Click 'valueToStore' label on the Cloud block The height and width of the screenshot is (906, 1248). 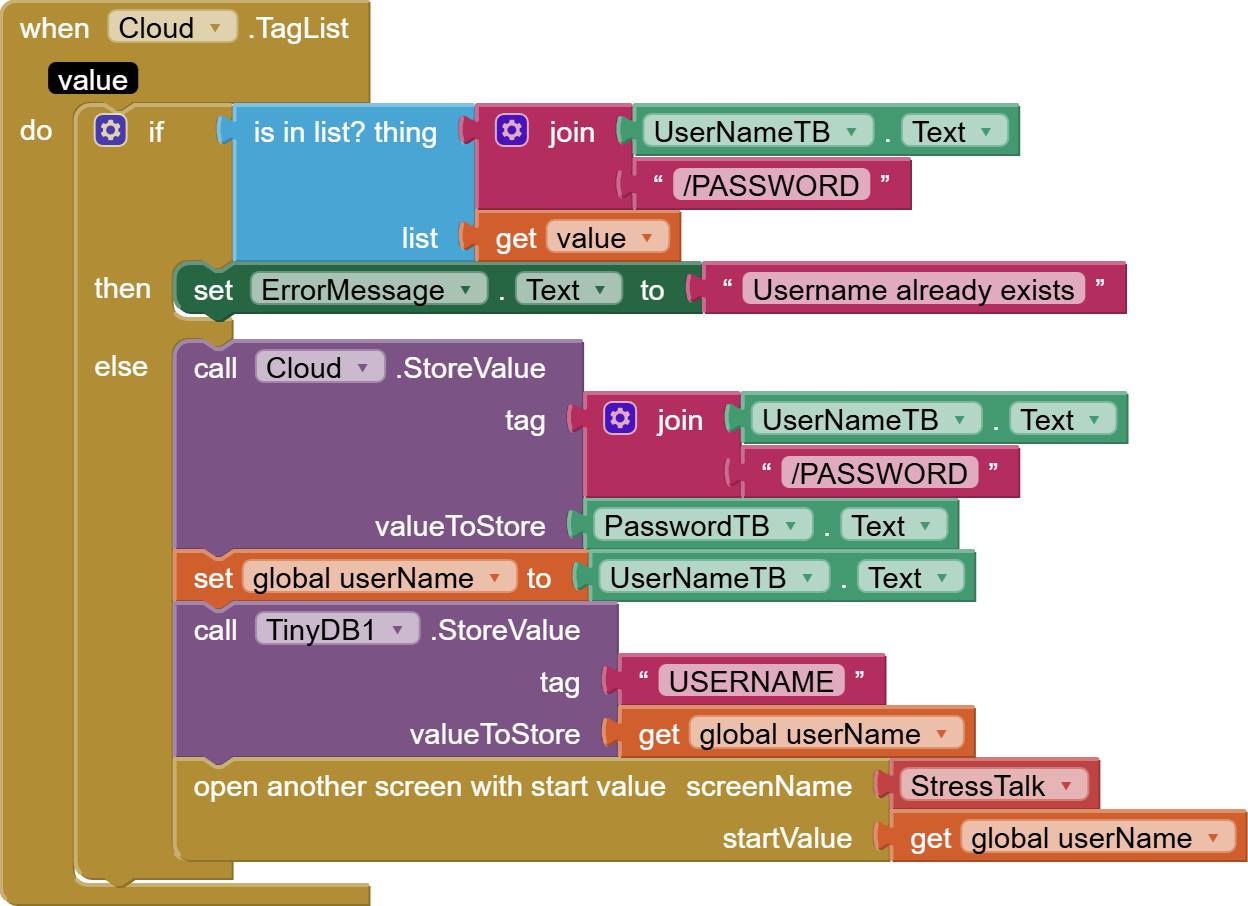coord(460,526)
